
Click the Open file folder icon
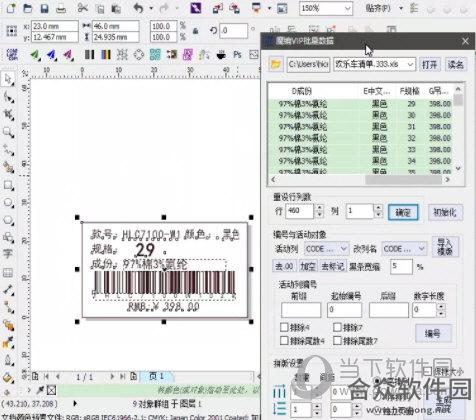[x=28, y=8]
